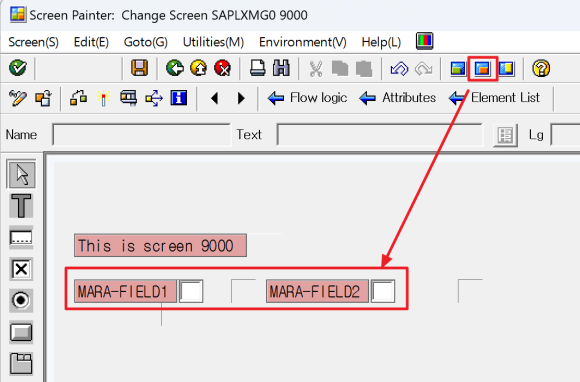The height and width of the screenshot is (382, 580).
Task: Open help with the question mark icon
Action: pyautogui.click(x=541, y=68)
